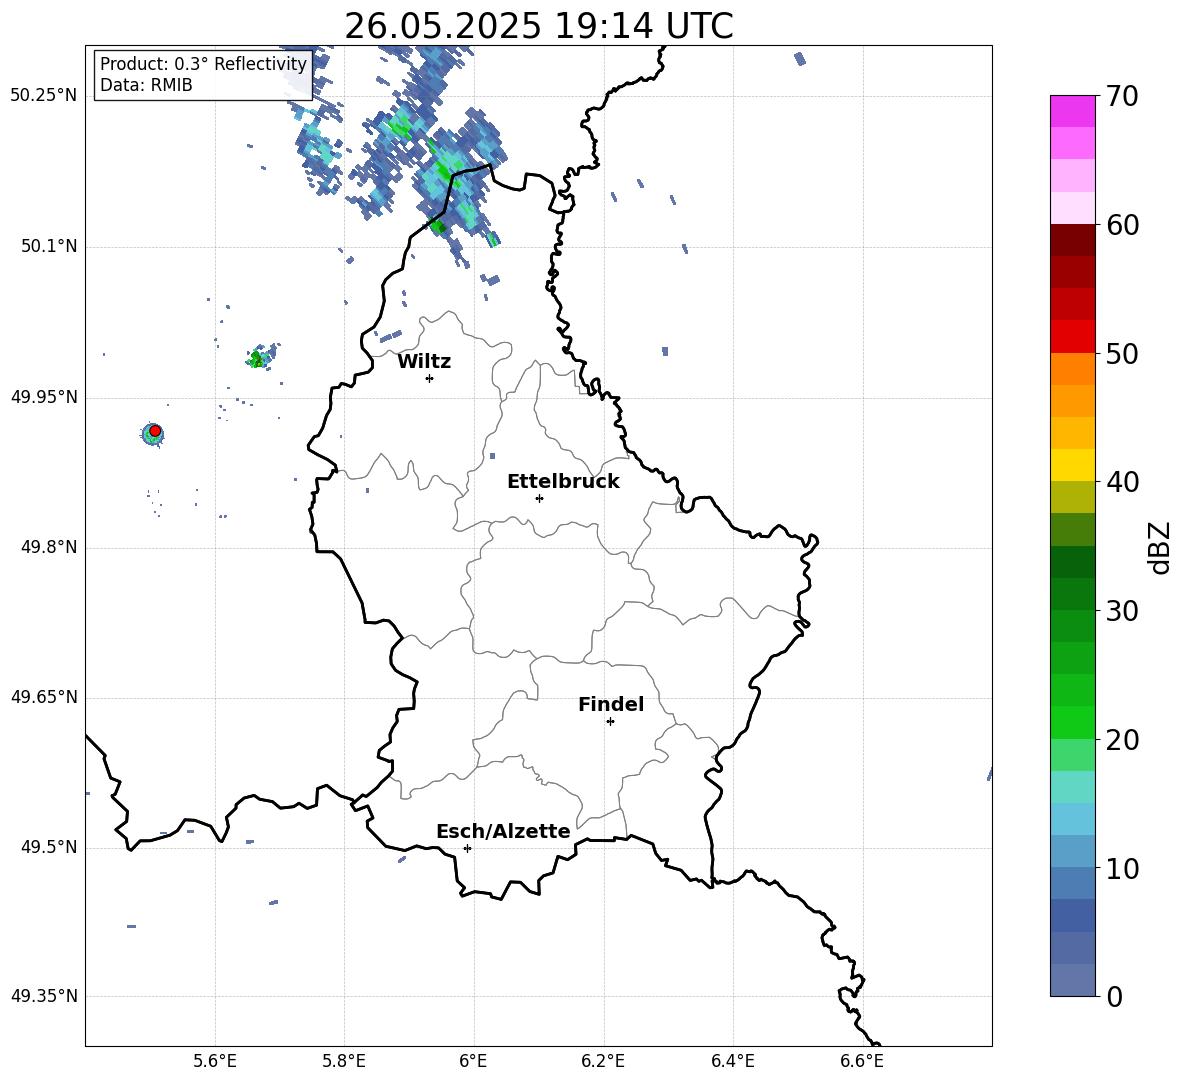Select the Wiltz city label
The height and width of the screenshot is (1081, 1184).
tap(424, 362)
